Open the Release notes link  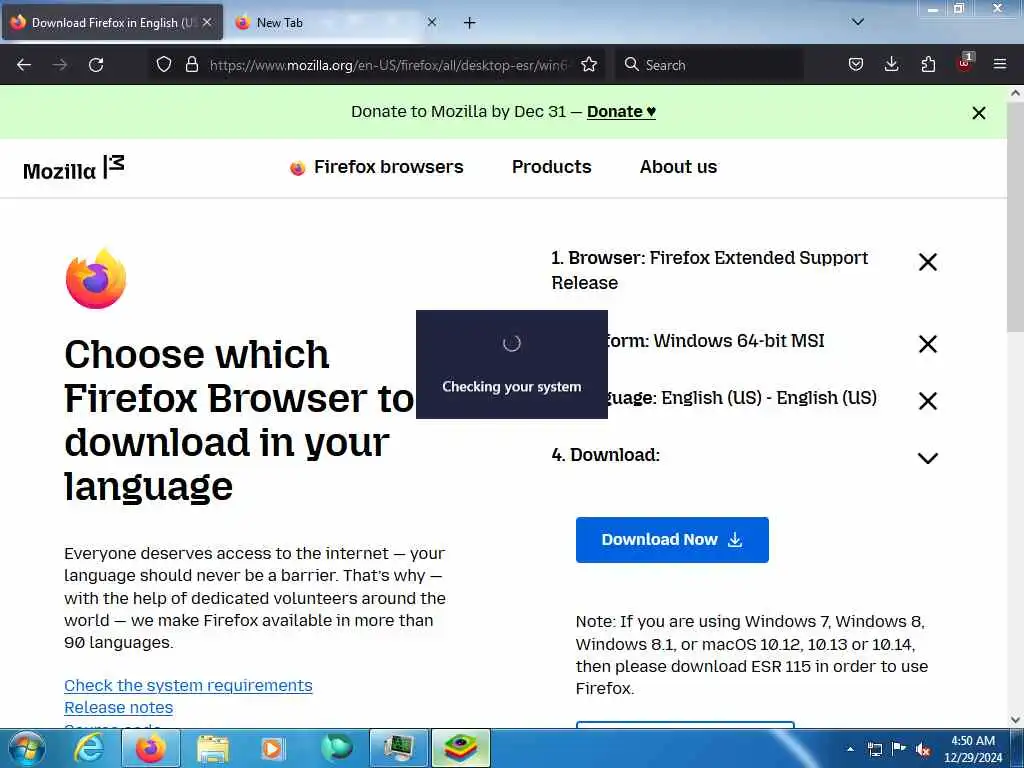click(x=118, y=707)
